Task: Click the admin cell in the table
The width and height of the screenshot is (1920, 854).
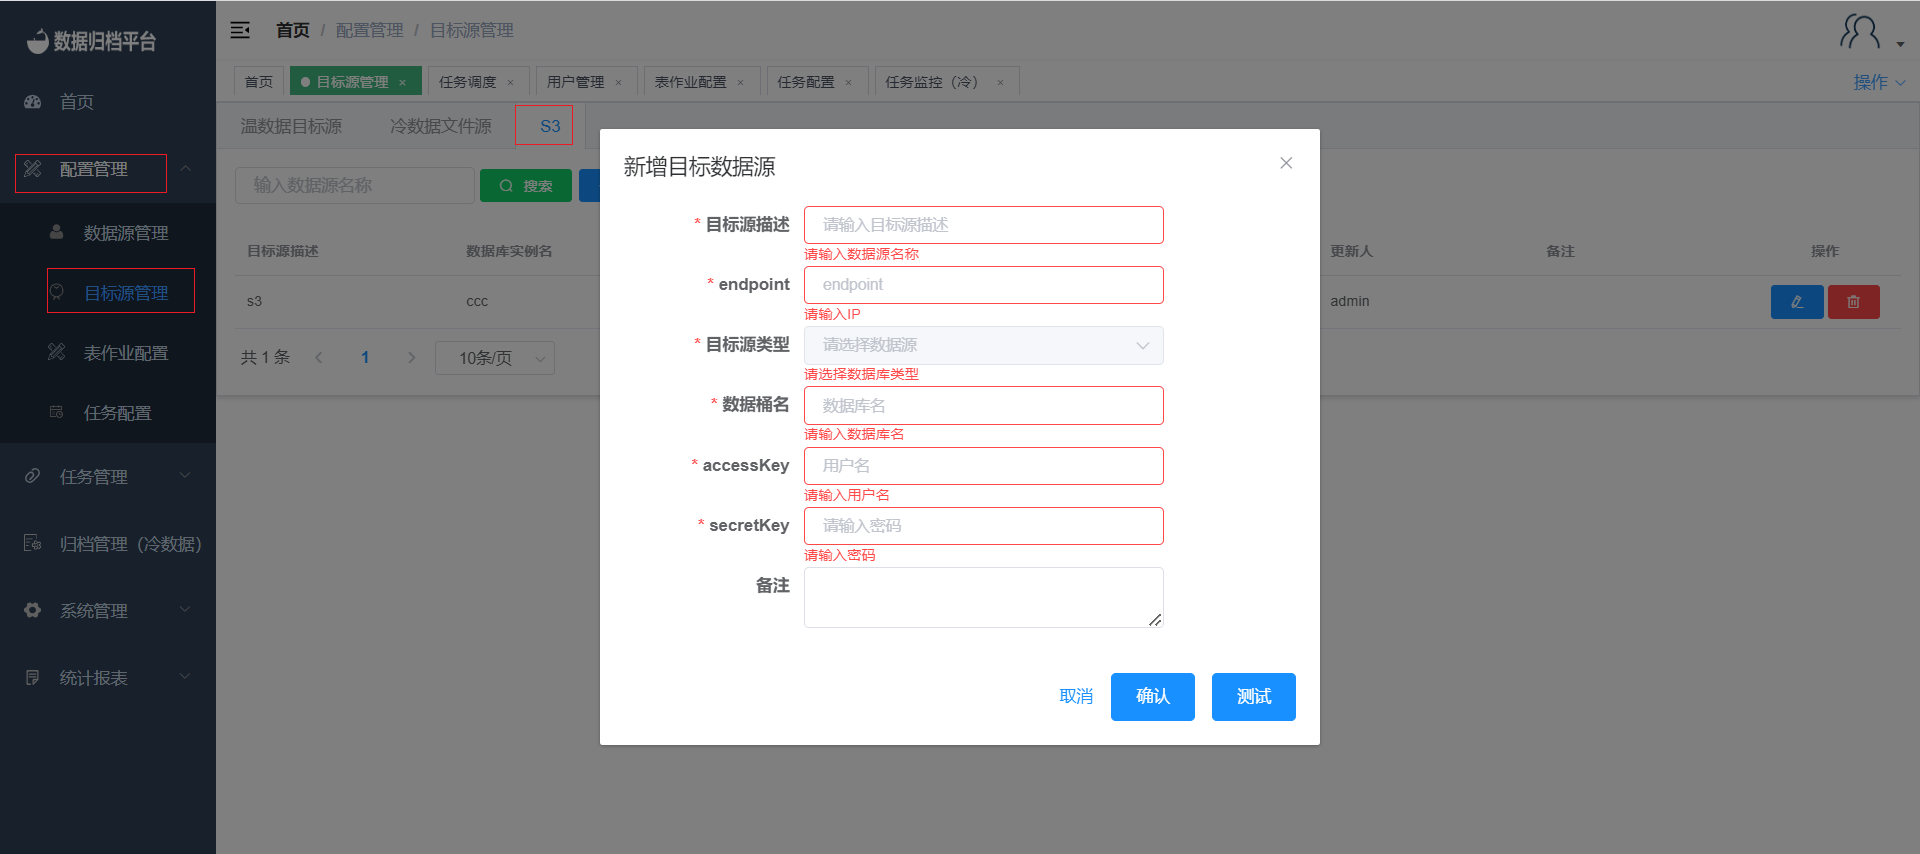Action: click(1350, 301)
